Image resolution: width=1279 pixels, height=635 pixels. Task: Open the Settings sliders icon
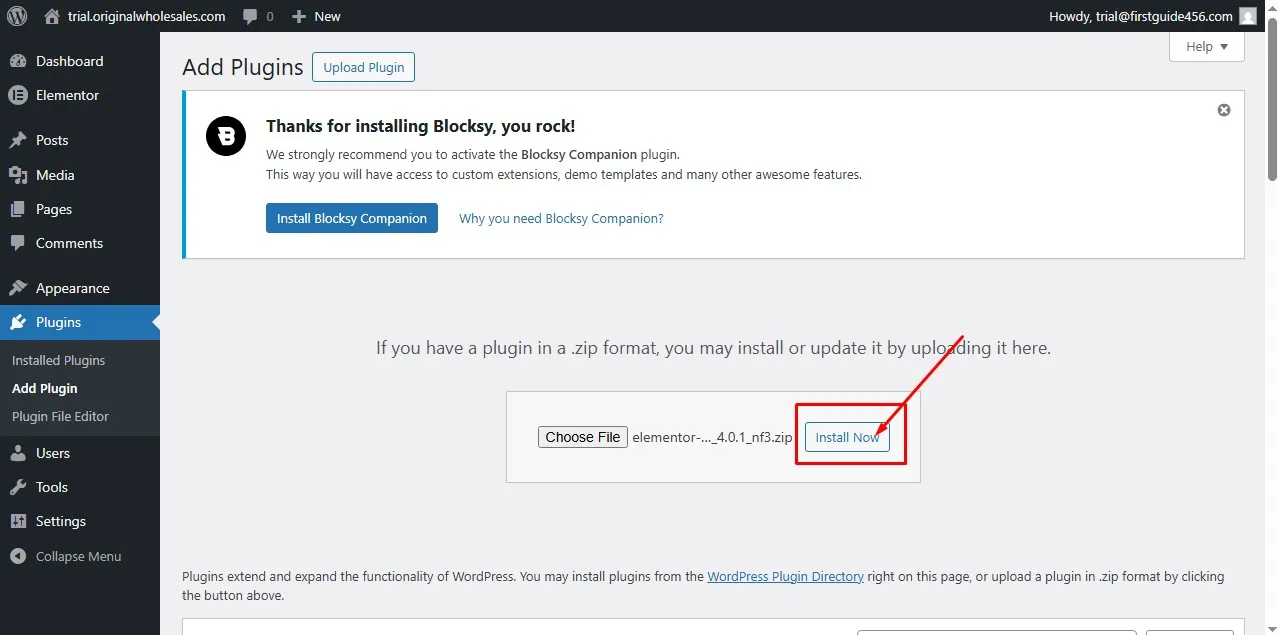pos(20,521)
